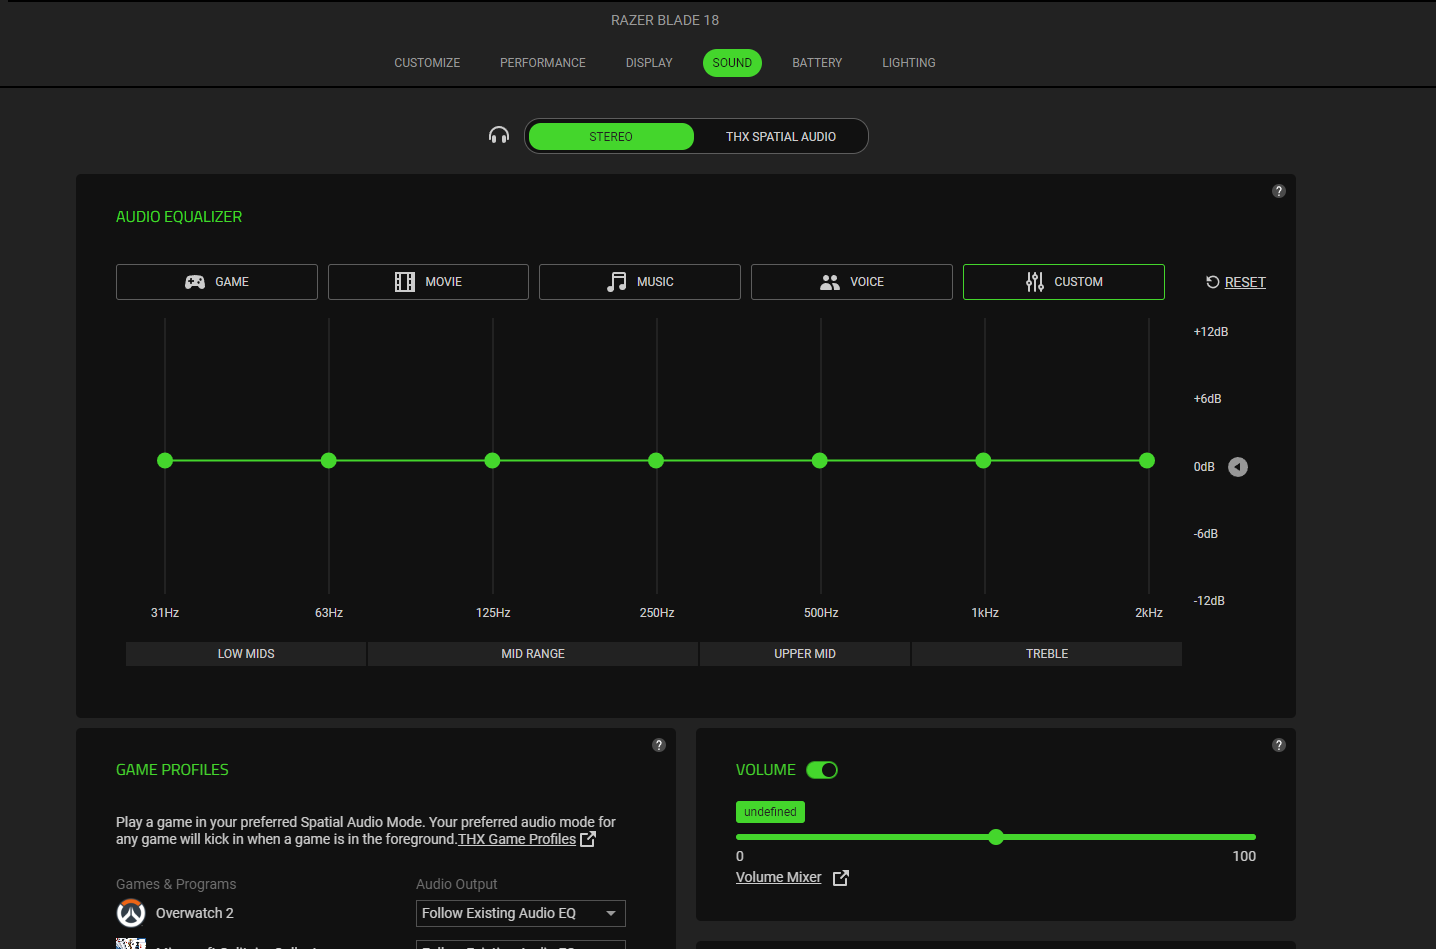Viewport: 1436px width, 949px height.
Task: Click the 125Hz equalizer slider handle
Action: tap(492, 460)
